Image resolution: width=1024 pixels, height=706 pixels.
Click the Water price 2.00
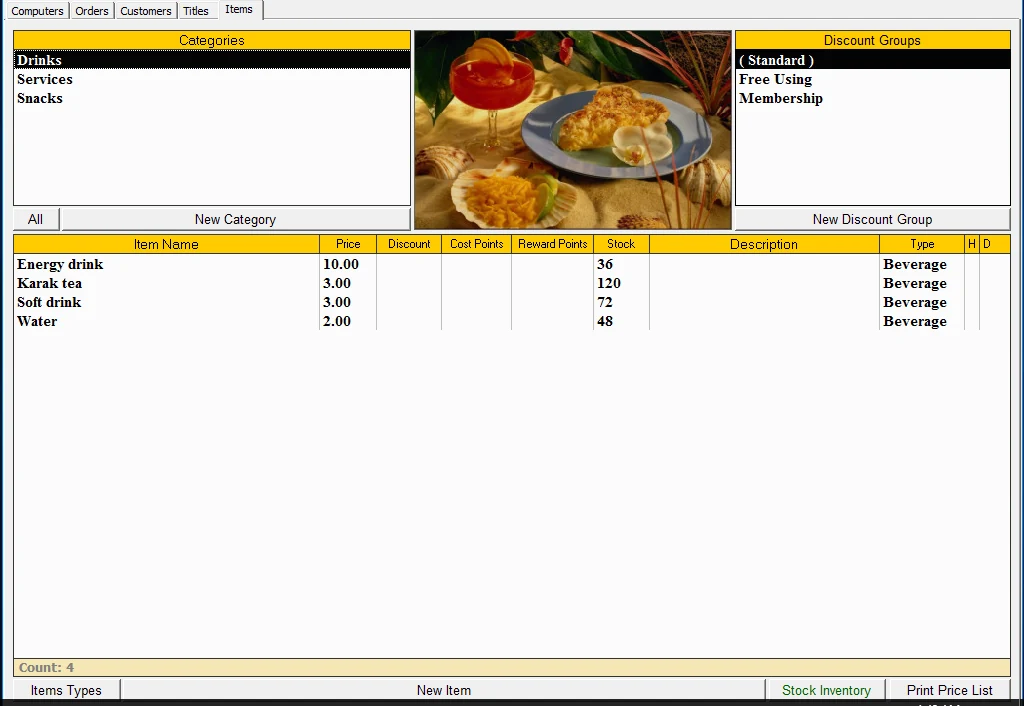point(337,321)
